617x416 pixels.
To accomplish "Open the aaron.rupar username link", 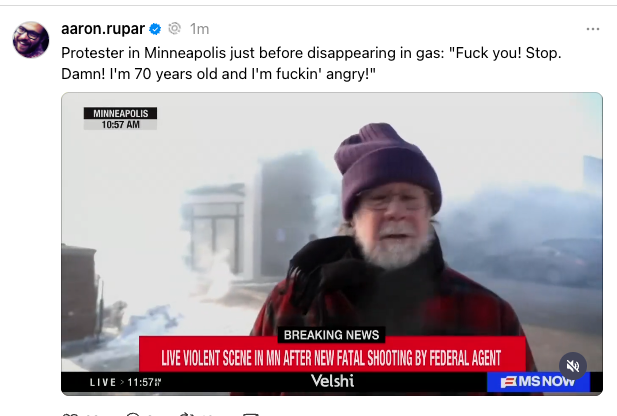I will coord(103,29).
